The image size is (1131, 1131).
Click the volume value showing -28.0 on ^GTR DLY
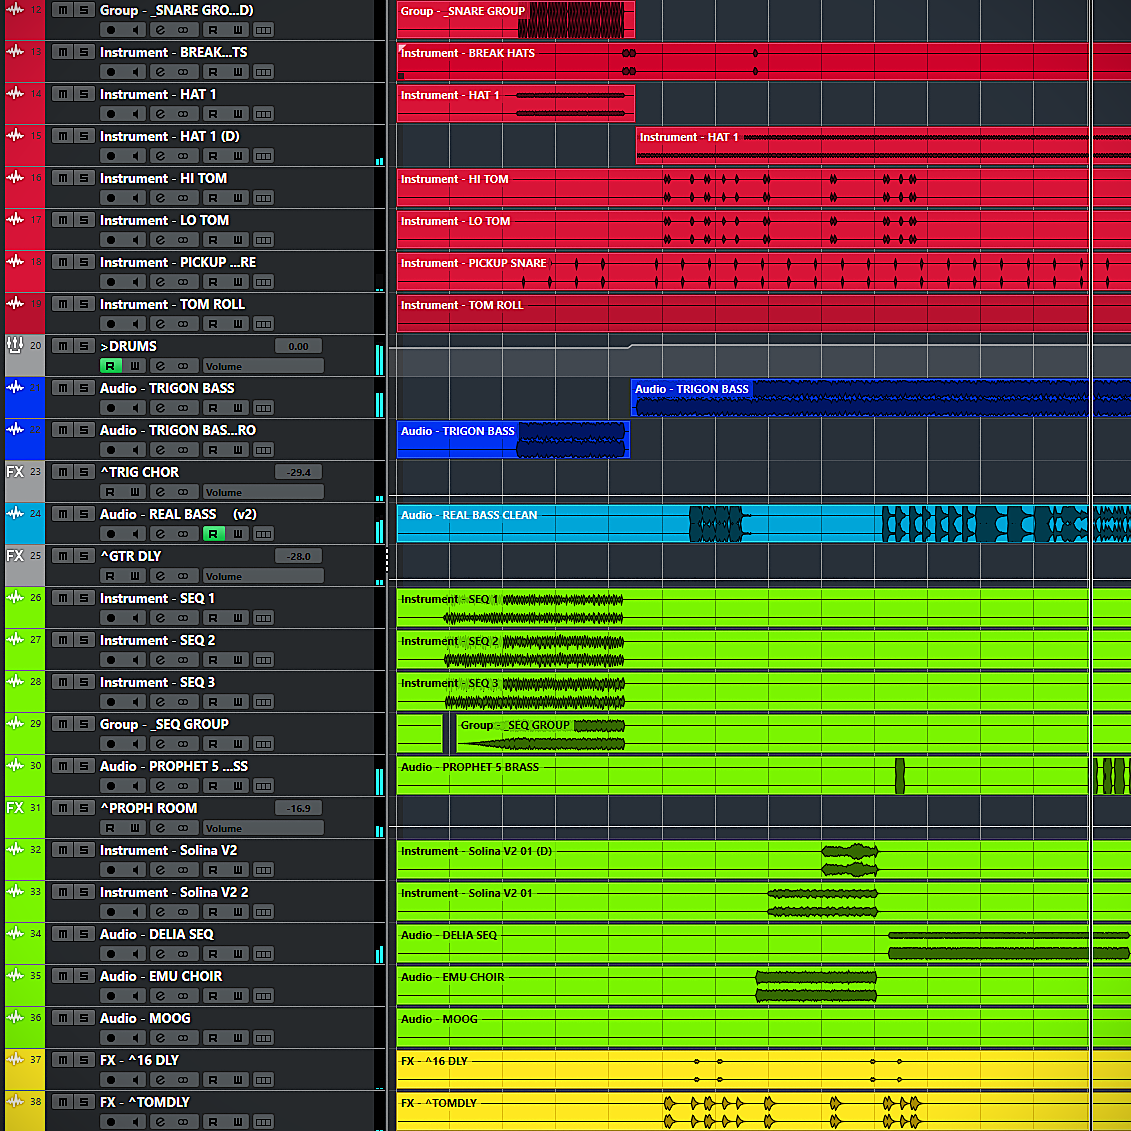(x=298, y=556)
